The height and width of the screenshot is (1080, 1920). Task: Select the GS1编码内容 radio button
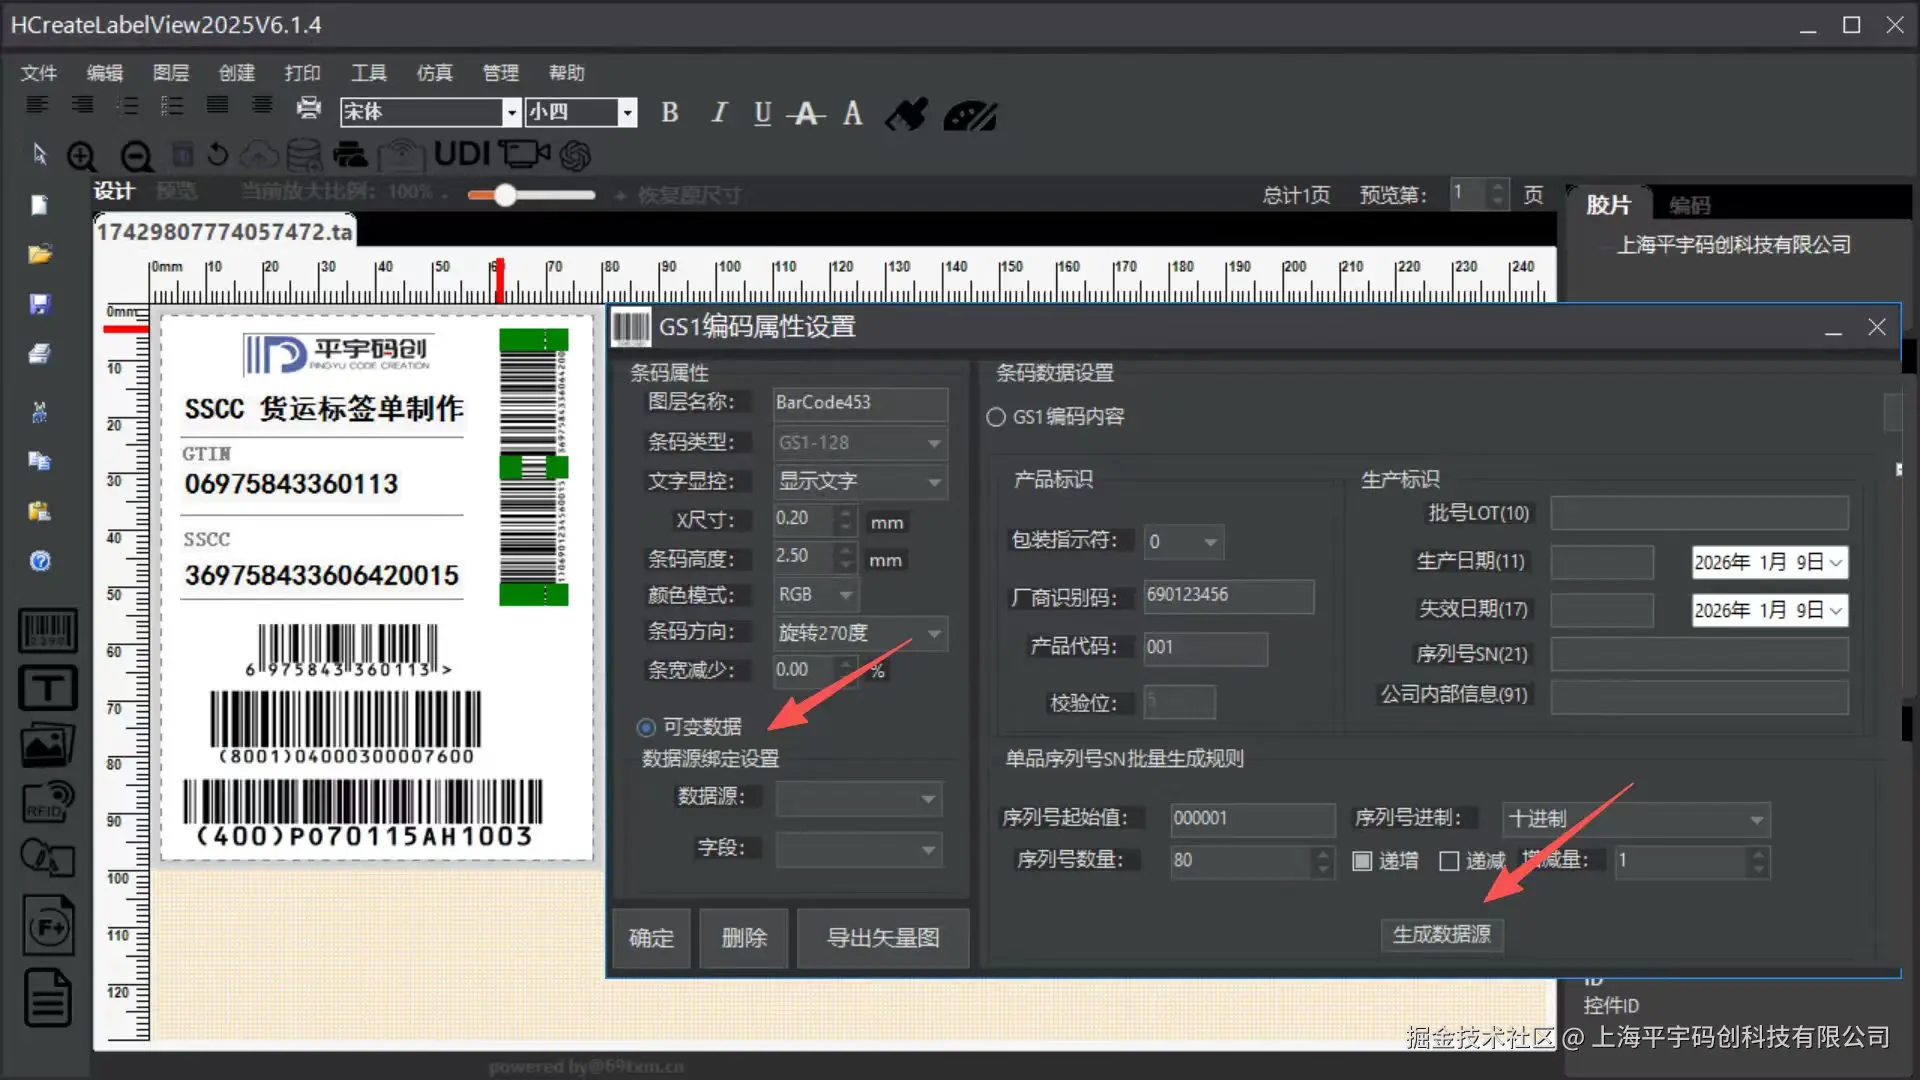(996, 417)
